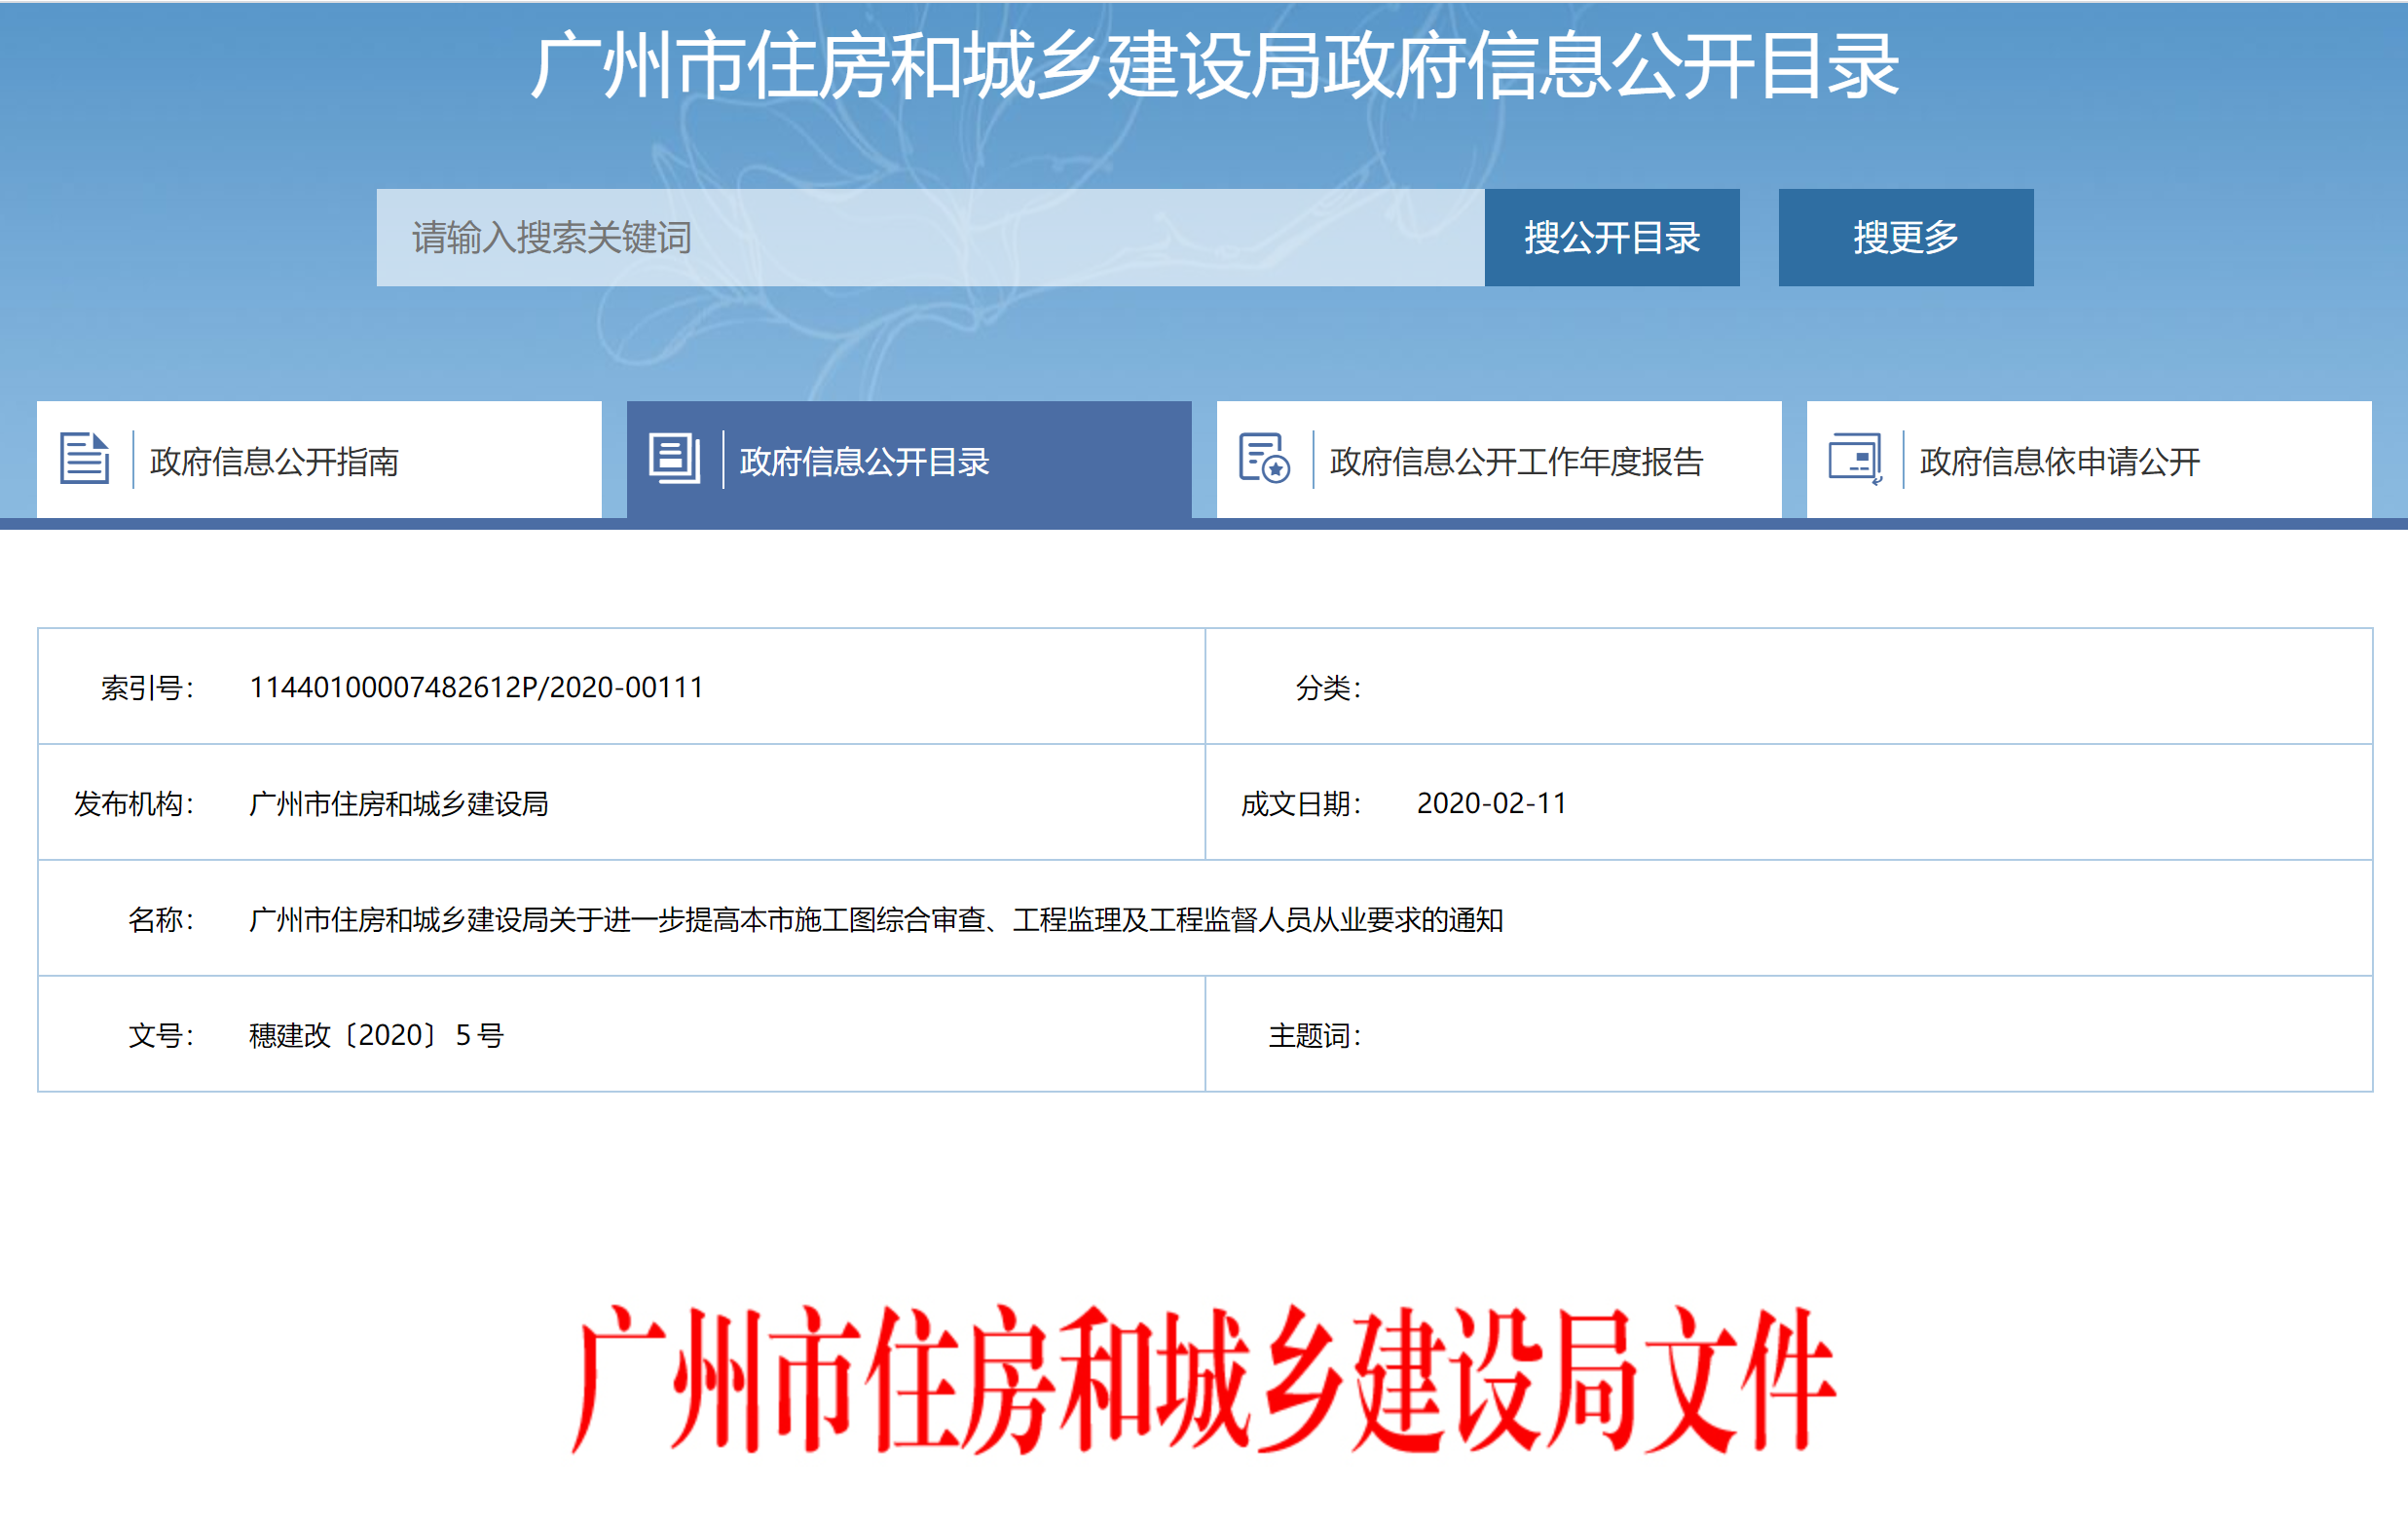
Task: Click the document number 穗建改〔2020〕5号
Action: pos(376,1036)
